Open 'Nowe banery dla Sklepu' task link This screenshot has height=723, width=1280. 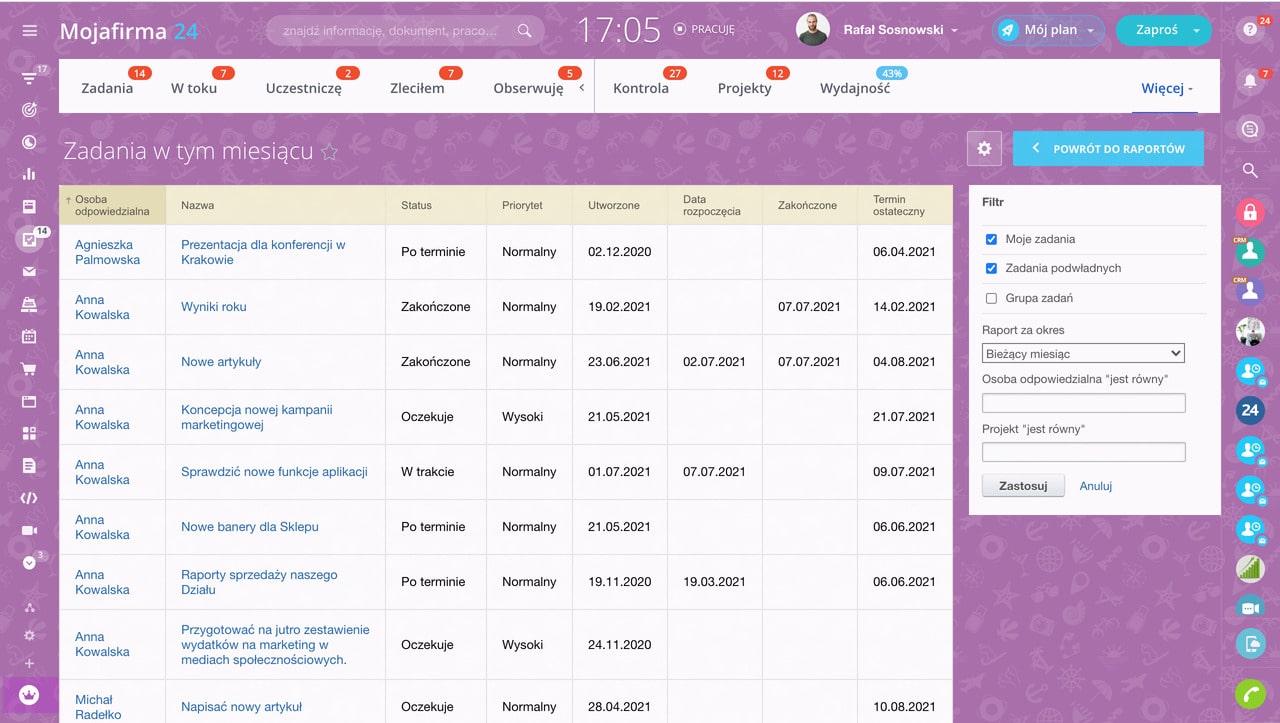coord(249,527)
